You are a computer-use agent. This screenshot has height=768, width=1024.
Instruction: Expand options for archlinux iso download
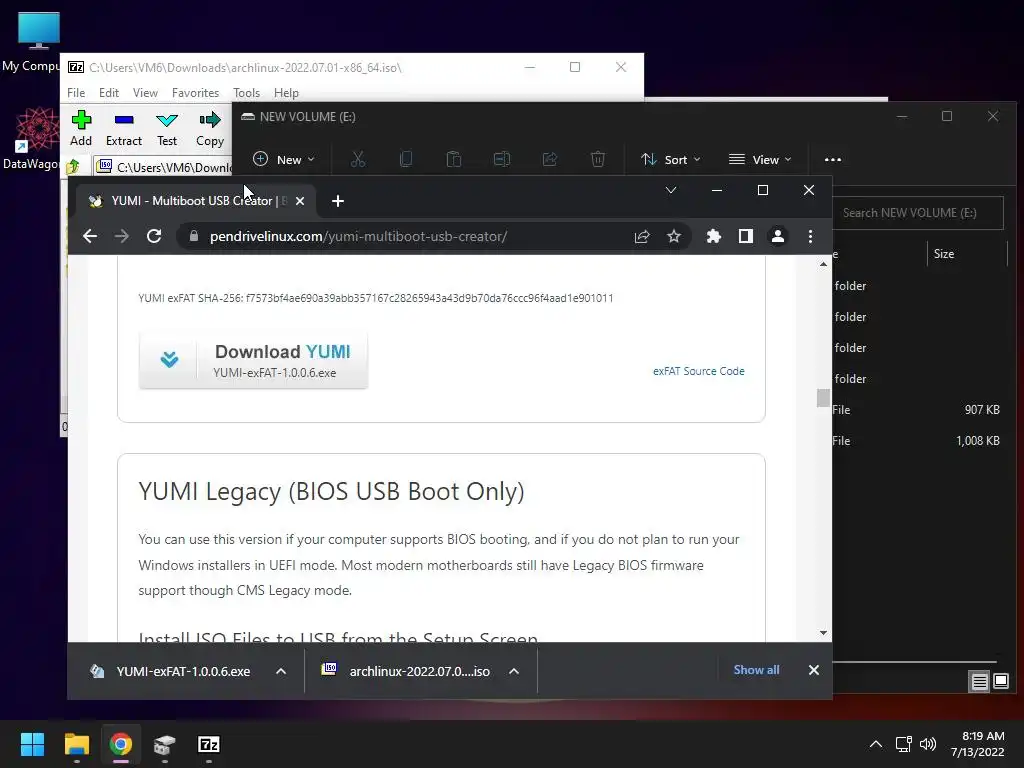(x=514, y=671)
